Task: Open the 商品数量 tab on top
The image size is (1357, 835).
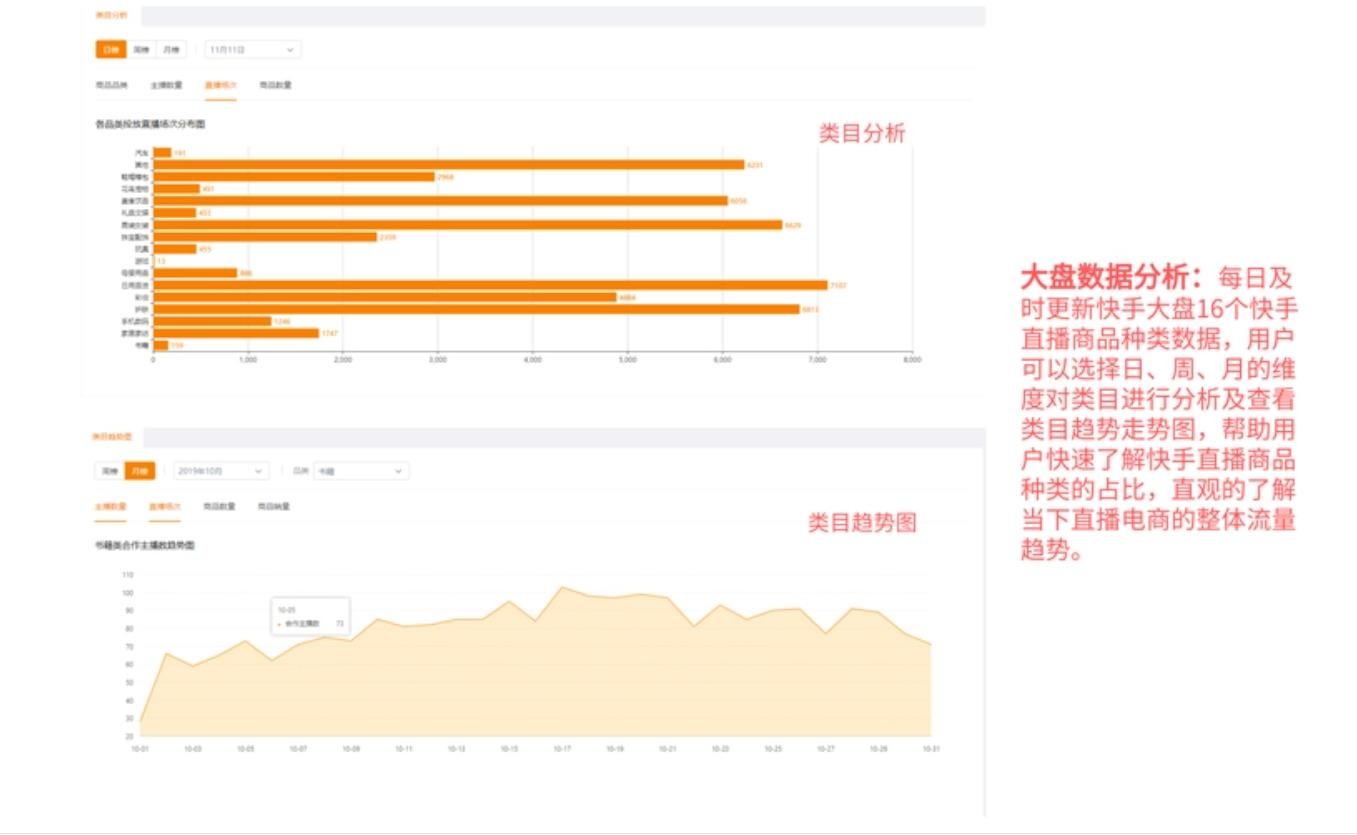Action: click(275, 86)
